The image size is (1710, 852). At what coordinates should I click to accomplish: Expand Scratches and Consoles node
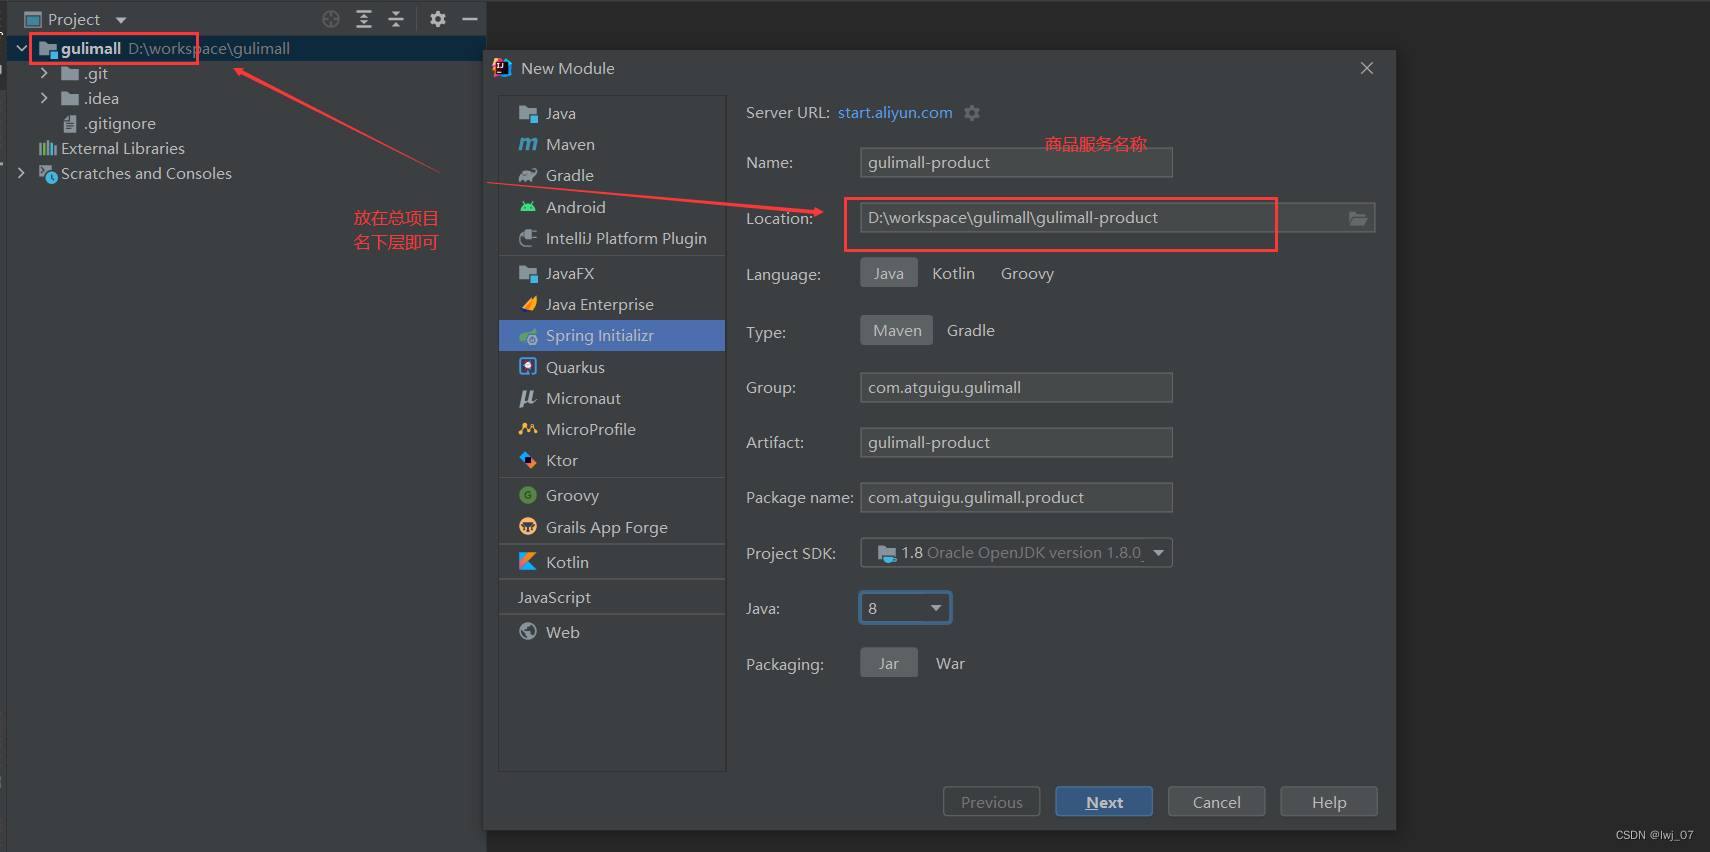[x=21, y=173]
